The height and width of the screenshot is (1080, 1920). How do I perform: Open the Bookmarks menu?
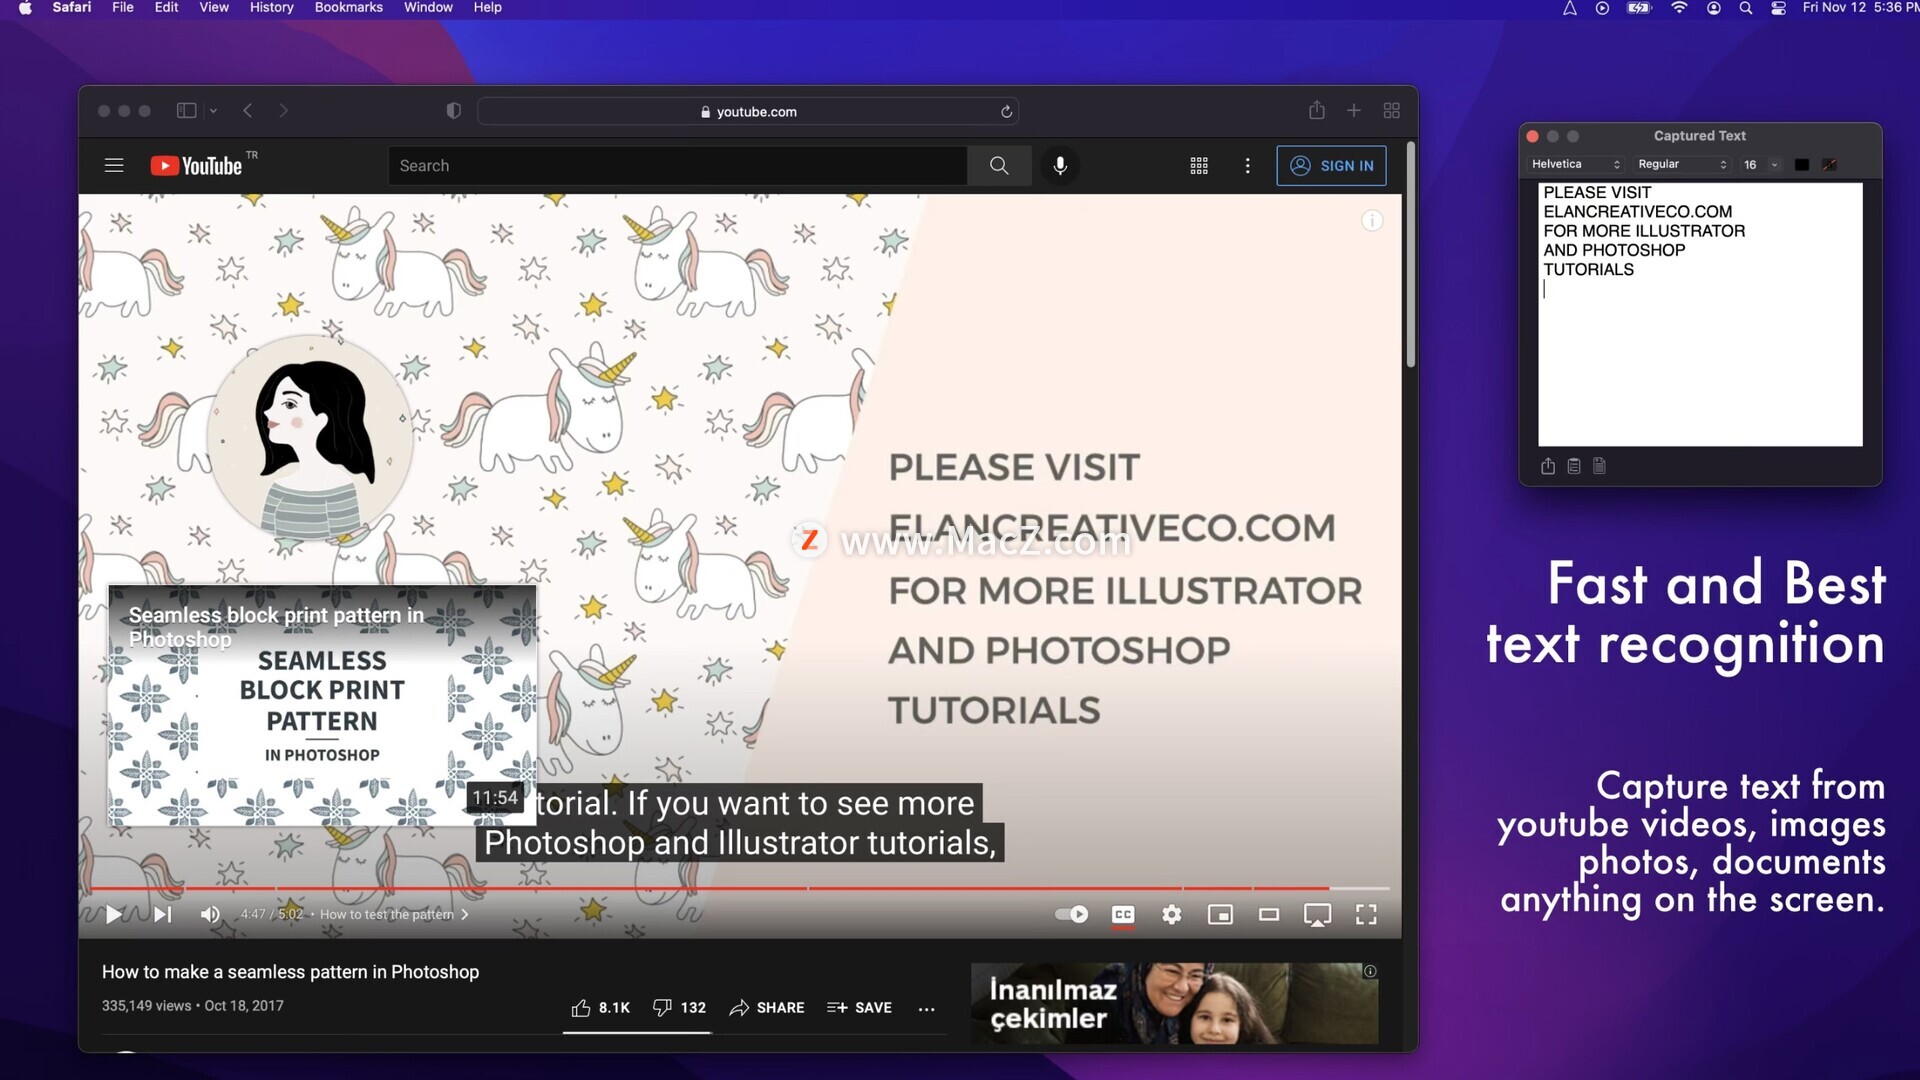[x=349, y=8]
